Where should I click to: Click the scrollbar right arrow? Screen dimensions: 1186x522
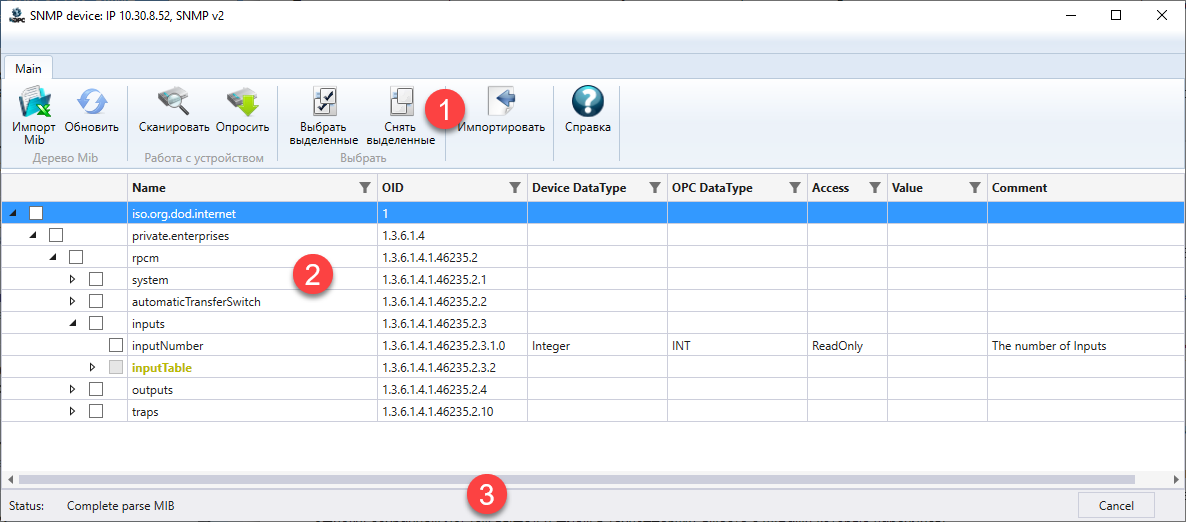coord(1176,479)
